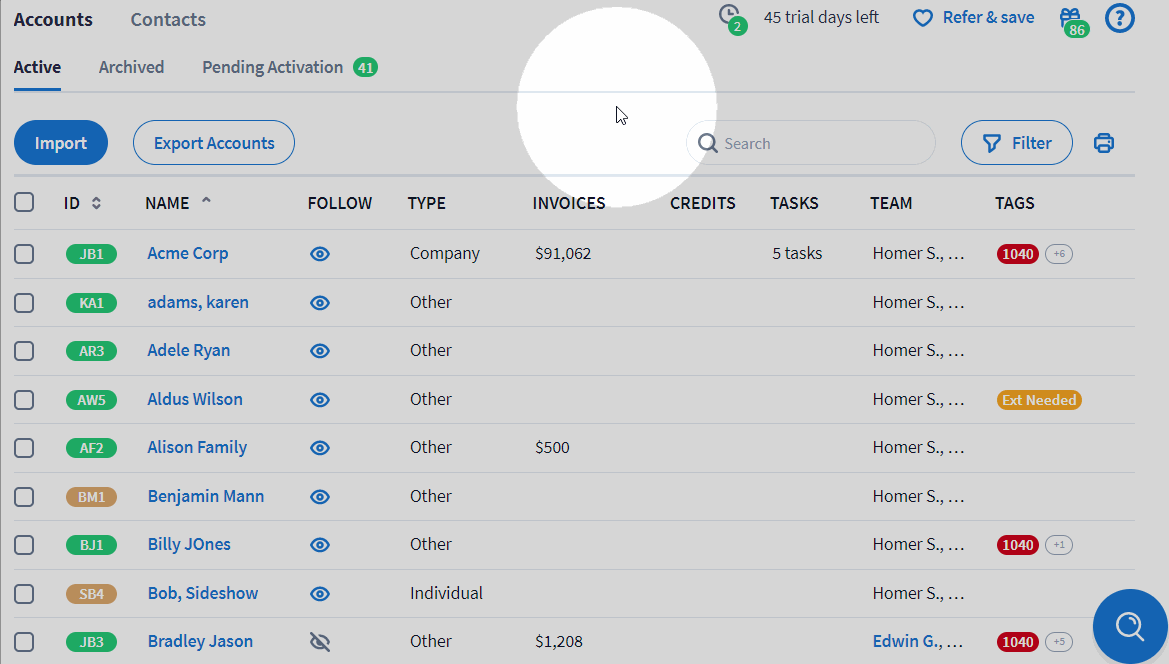Expand the +6 tags on Acme Corp
The height and width of the screenshot is (664, 1169).
[x=1058, y=254]
